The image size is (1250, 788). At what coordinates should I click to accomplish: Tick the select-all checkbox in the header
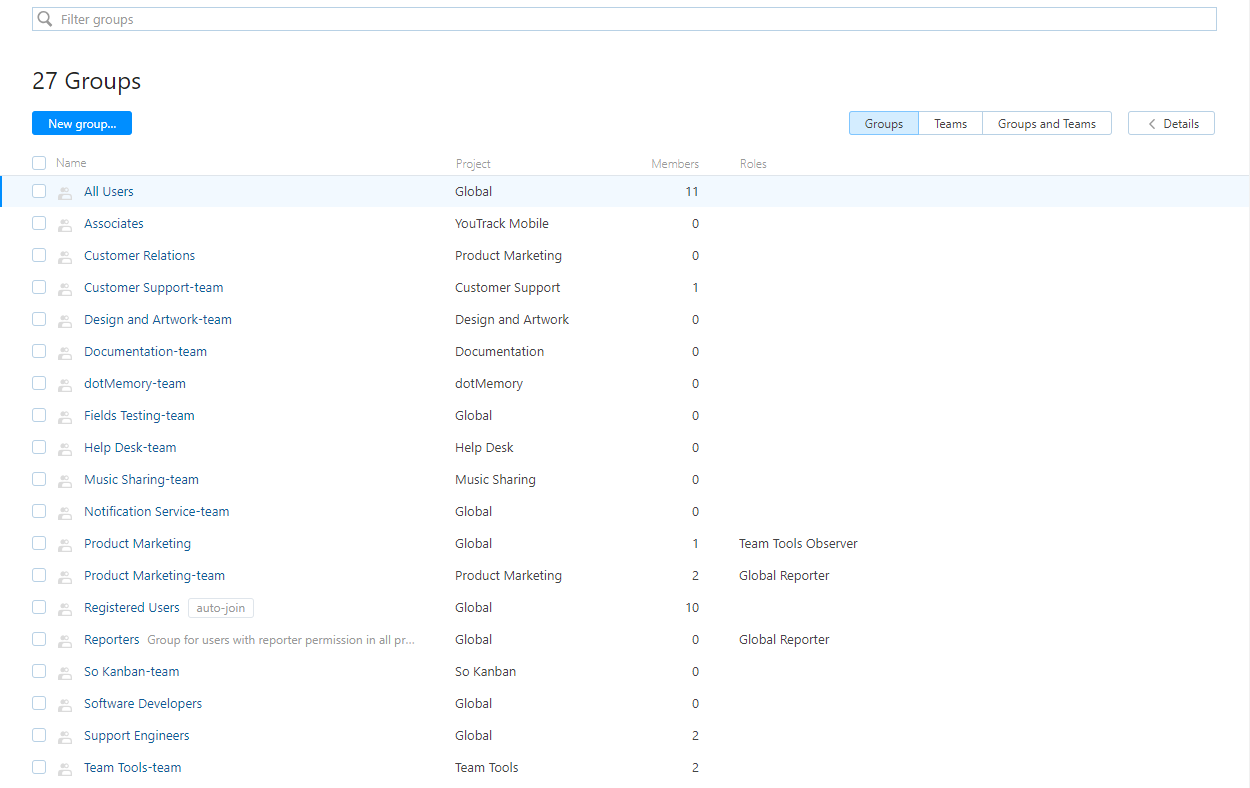[39, 163]
